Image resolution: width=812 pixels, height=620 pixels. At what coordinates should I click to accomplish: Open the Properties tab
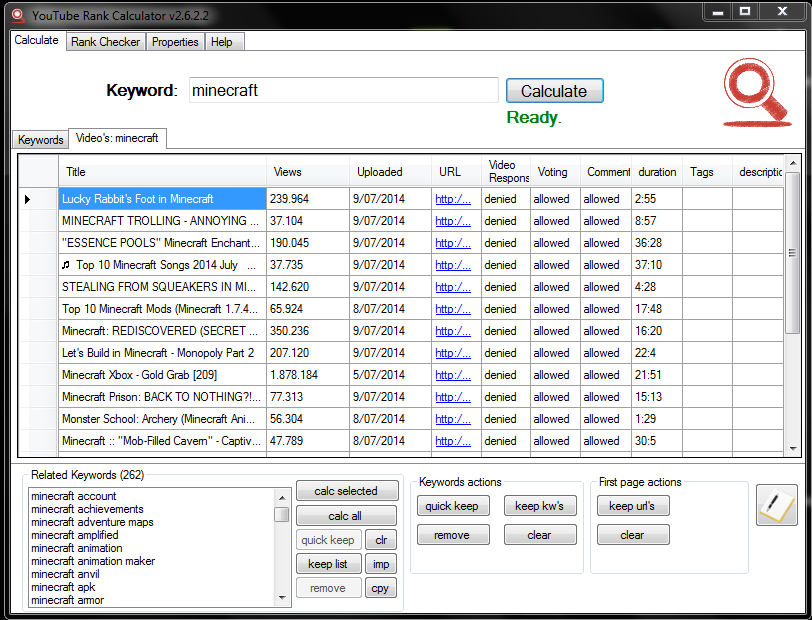tap(175, 42)
